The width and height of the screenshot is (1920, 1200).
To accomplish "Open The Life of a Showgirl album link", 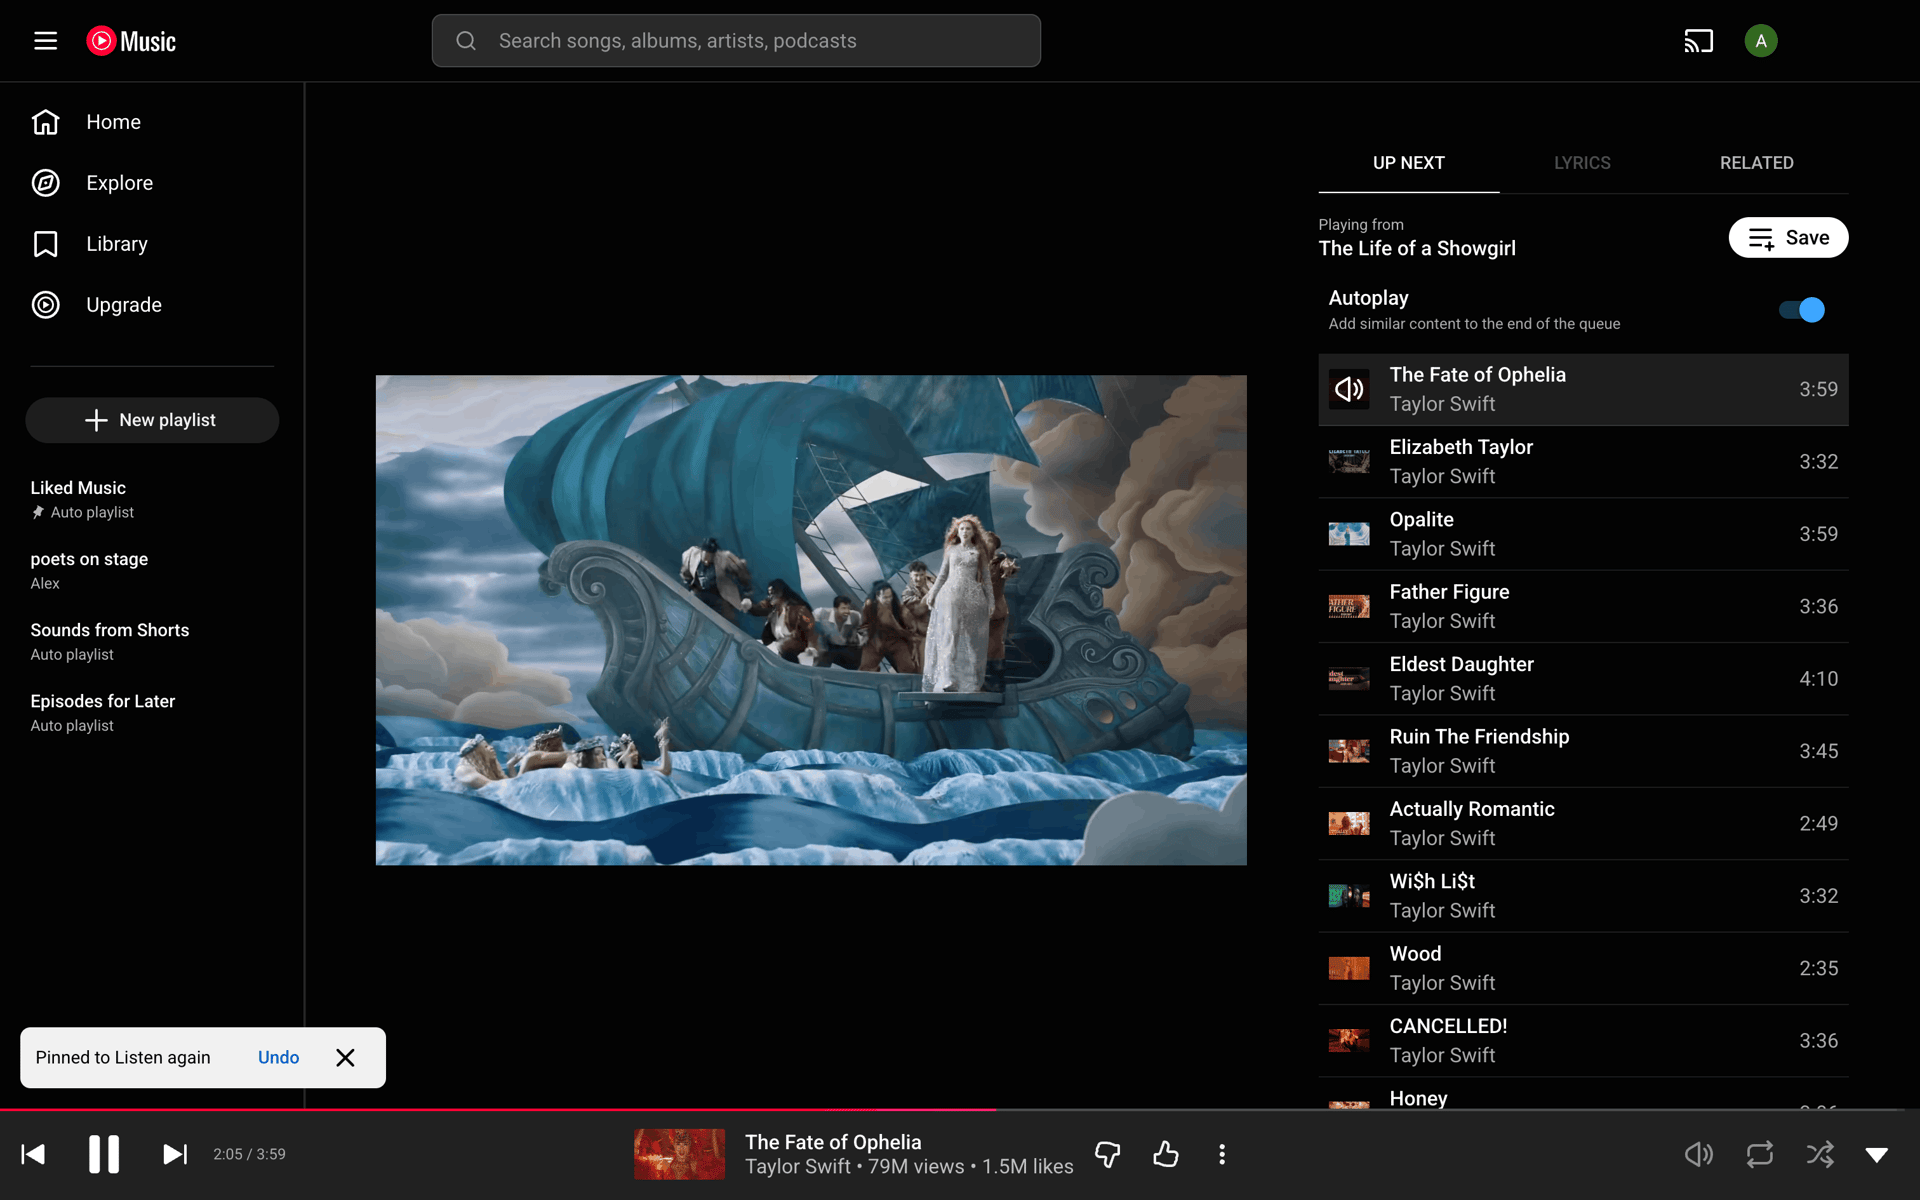I will point(1417,249).
